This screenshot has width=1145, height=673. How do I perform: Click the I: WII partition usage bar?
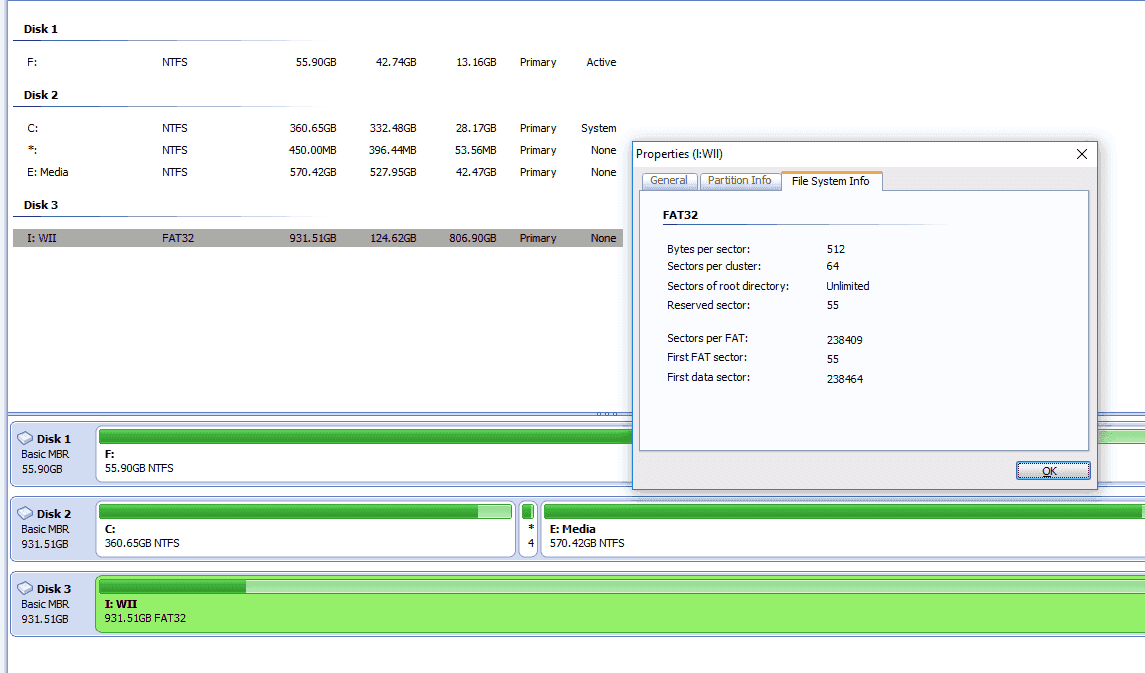(622, 587)
